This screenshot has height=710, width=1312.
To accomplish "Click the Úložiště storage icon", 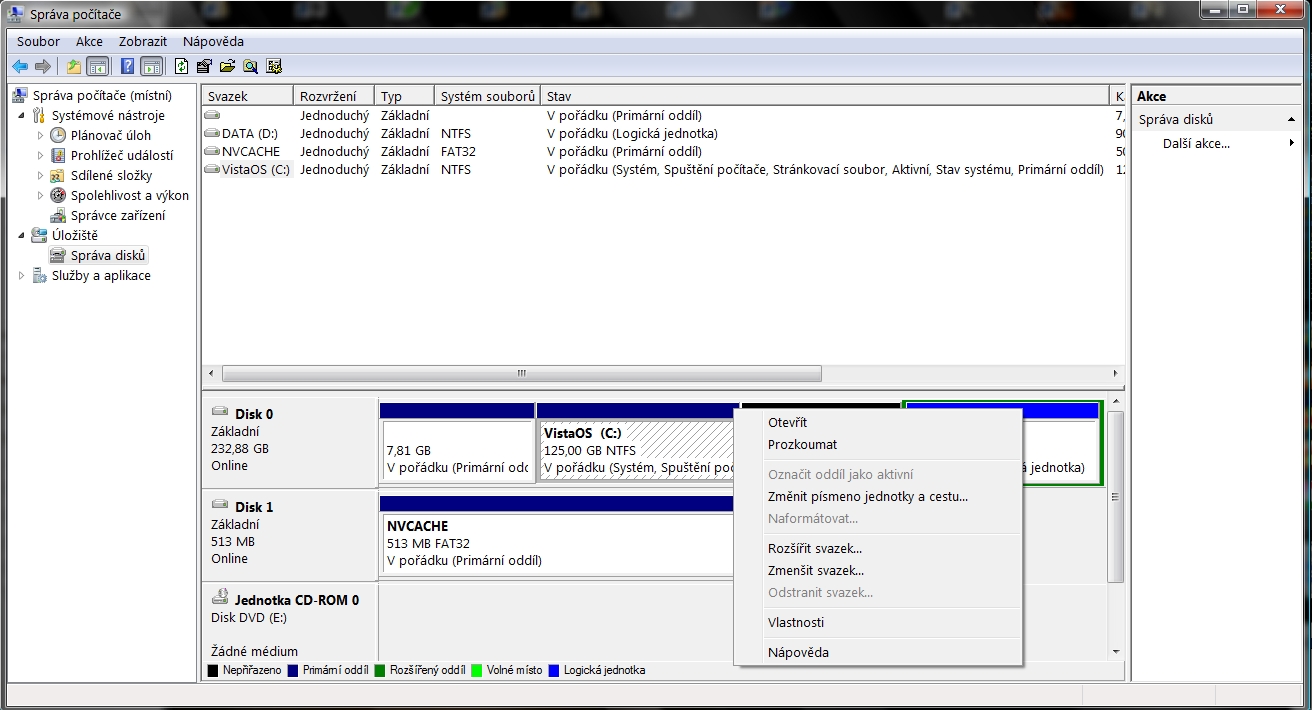I will pyautogui.click(x=39, y=235).
